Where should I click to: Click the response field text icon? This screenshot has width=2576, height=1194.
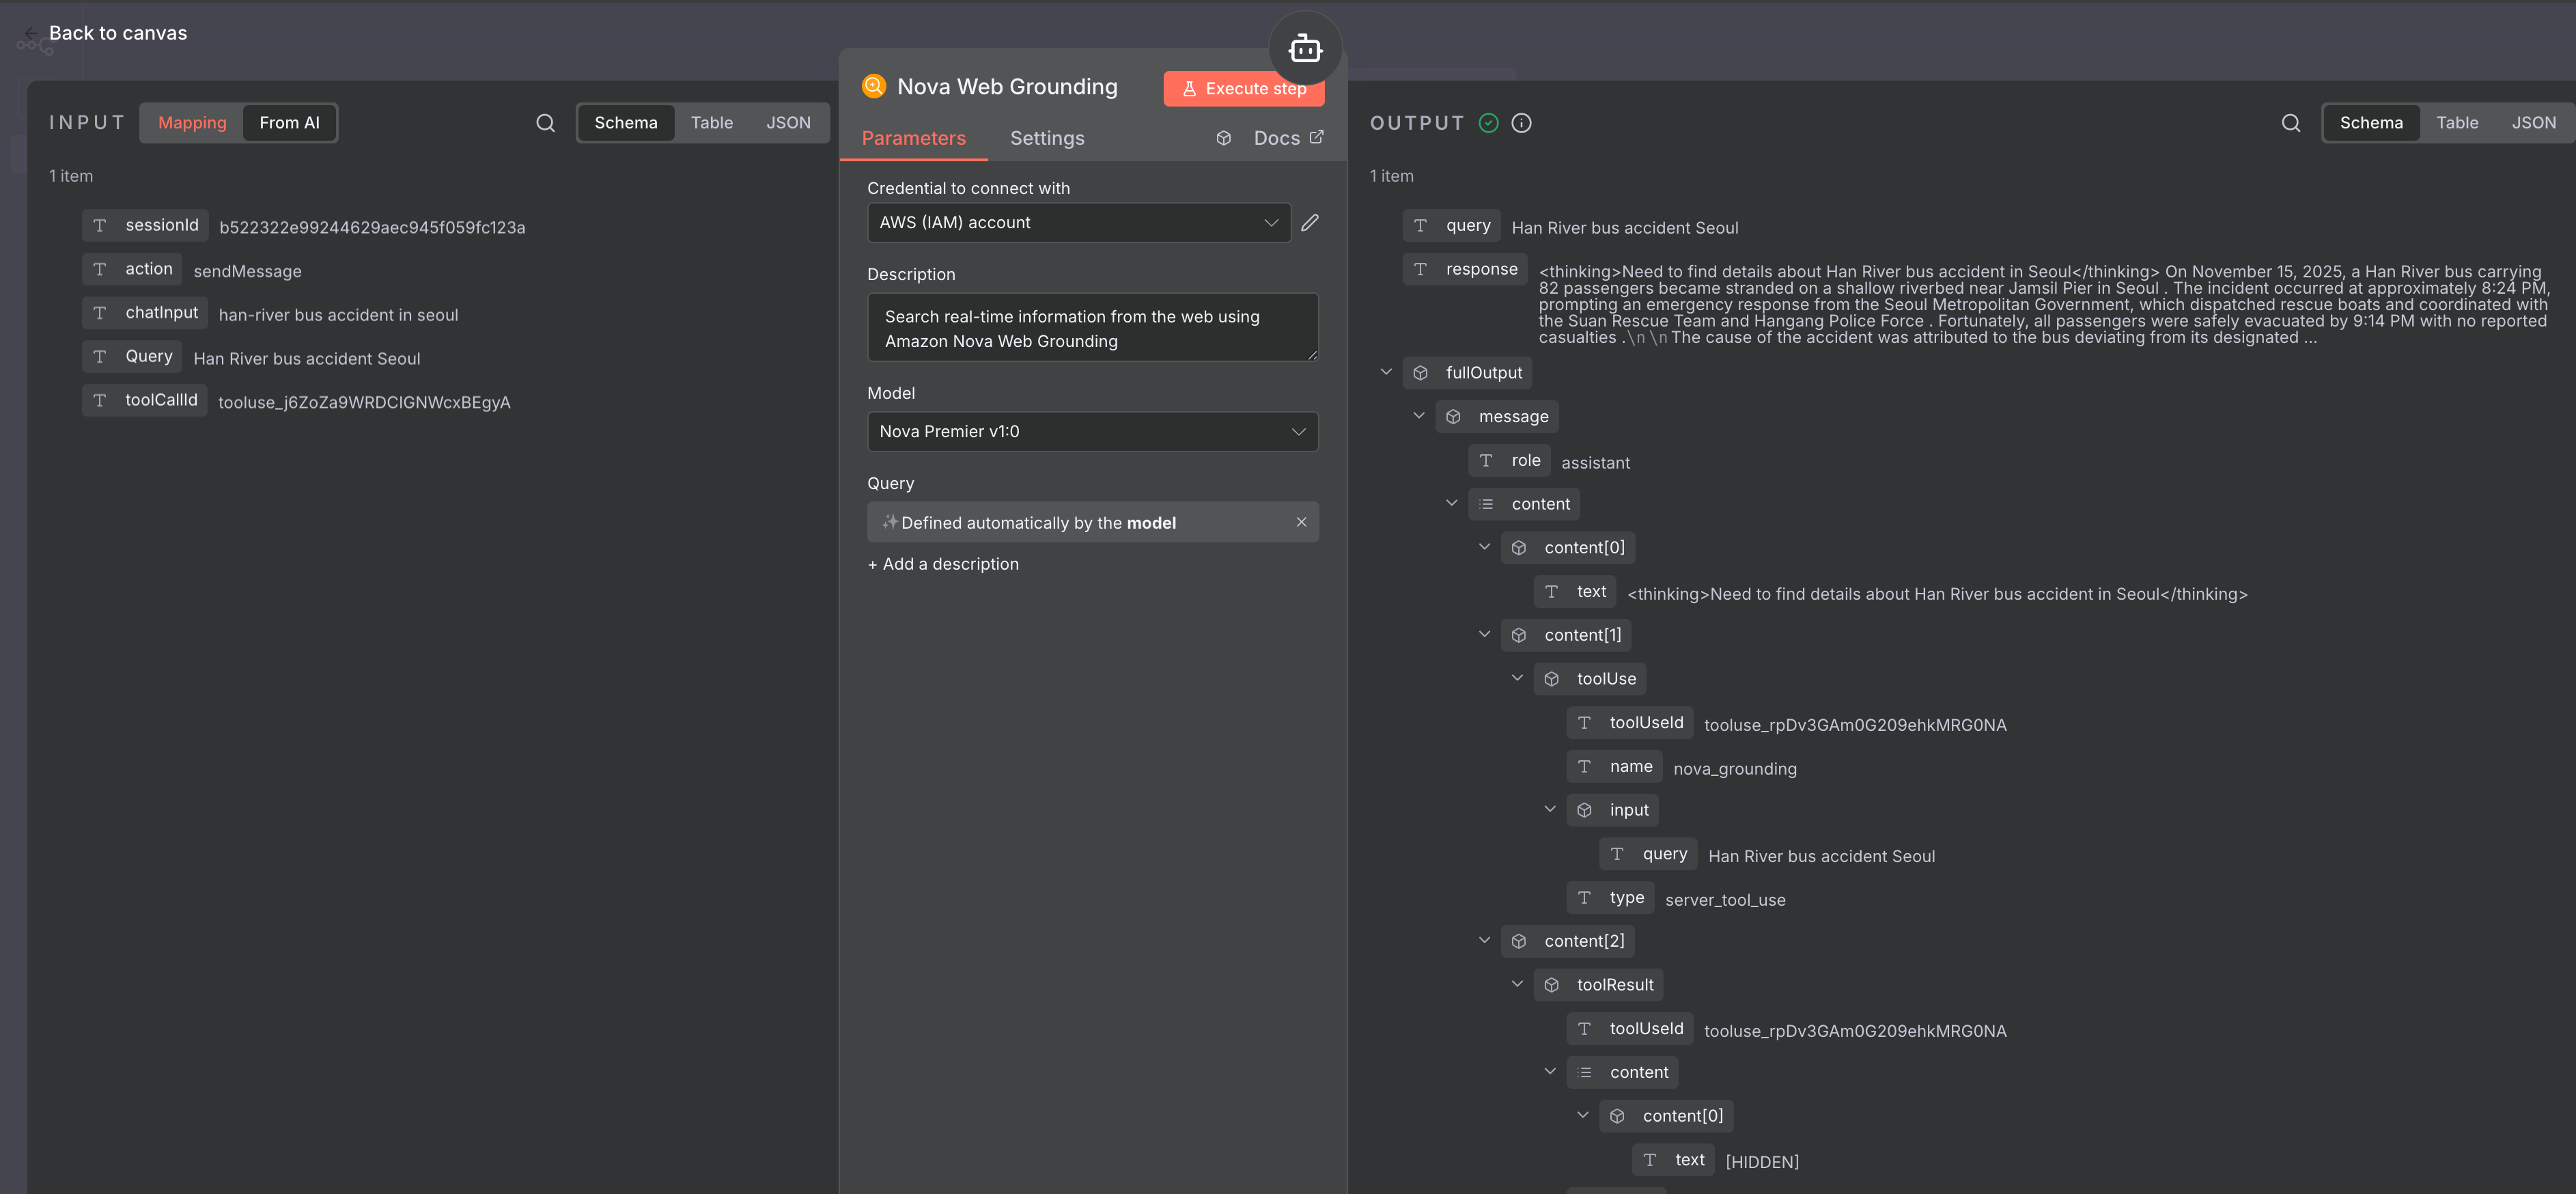tap(1420, 269)
